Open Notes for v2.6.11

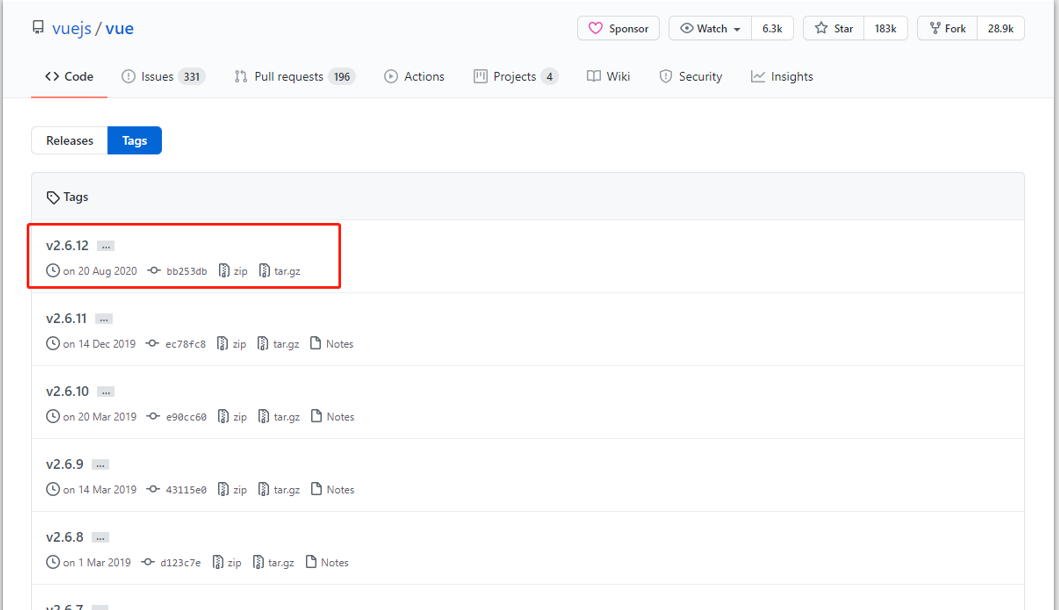click(332, 344)
